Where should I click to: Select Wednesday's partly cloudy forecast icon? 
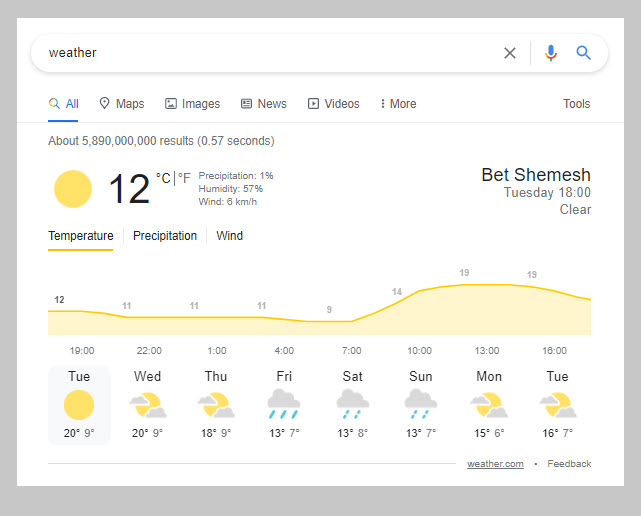pos(147,404)
